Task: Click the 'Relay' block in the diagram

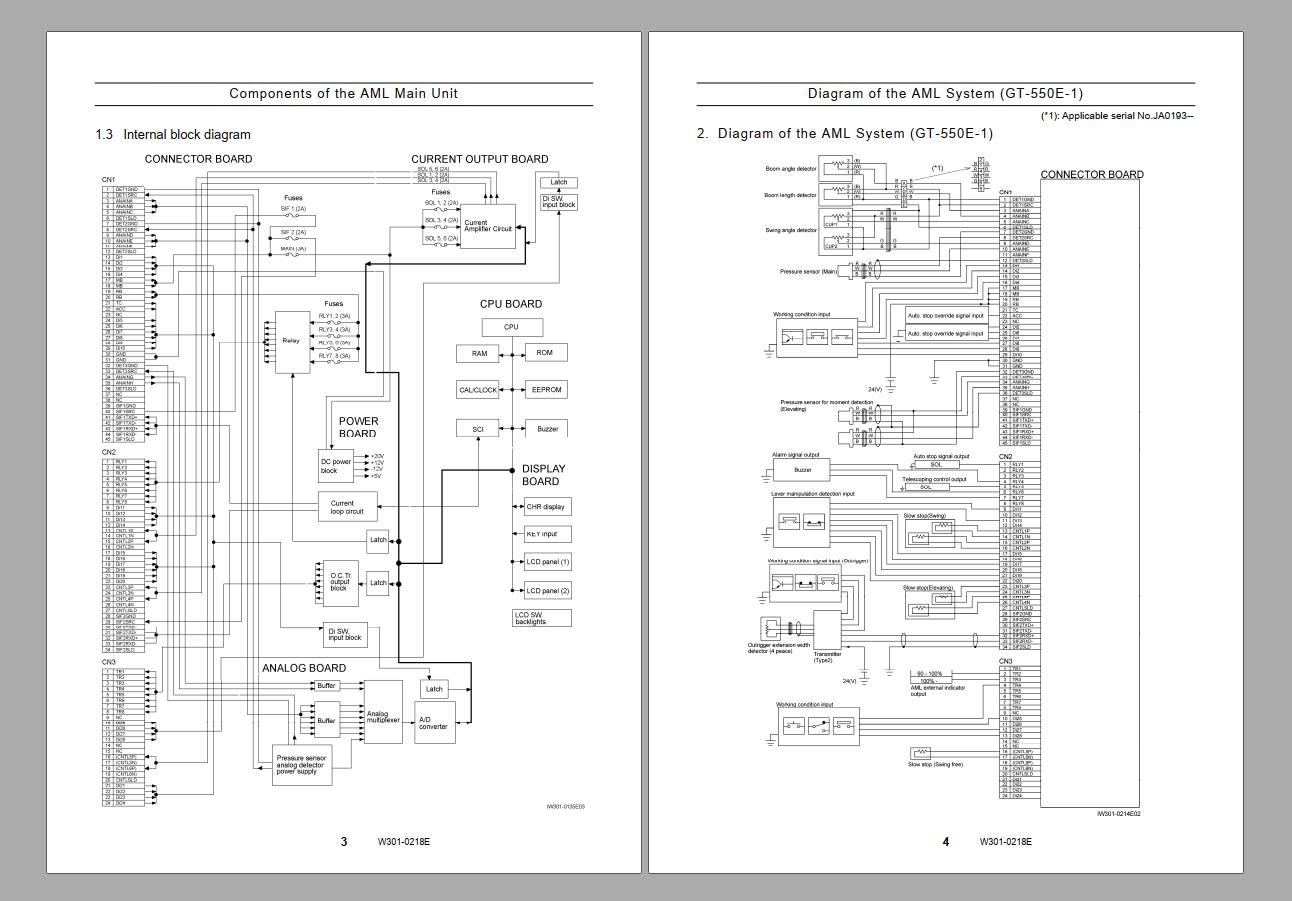Action: [x=291, y=341]
